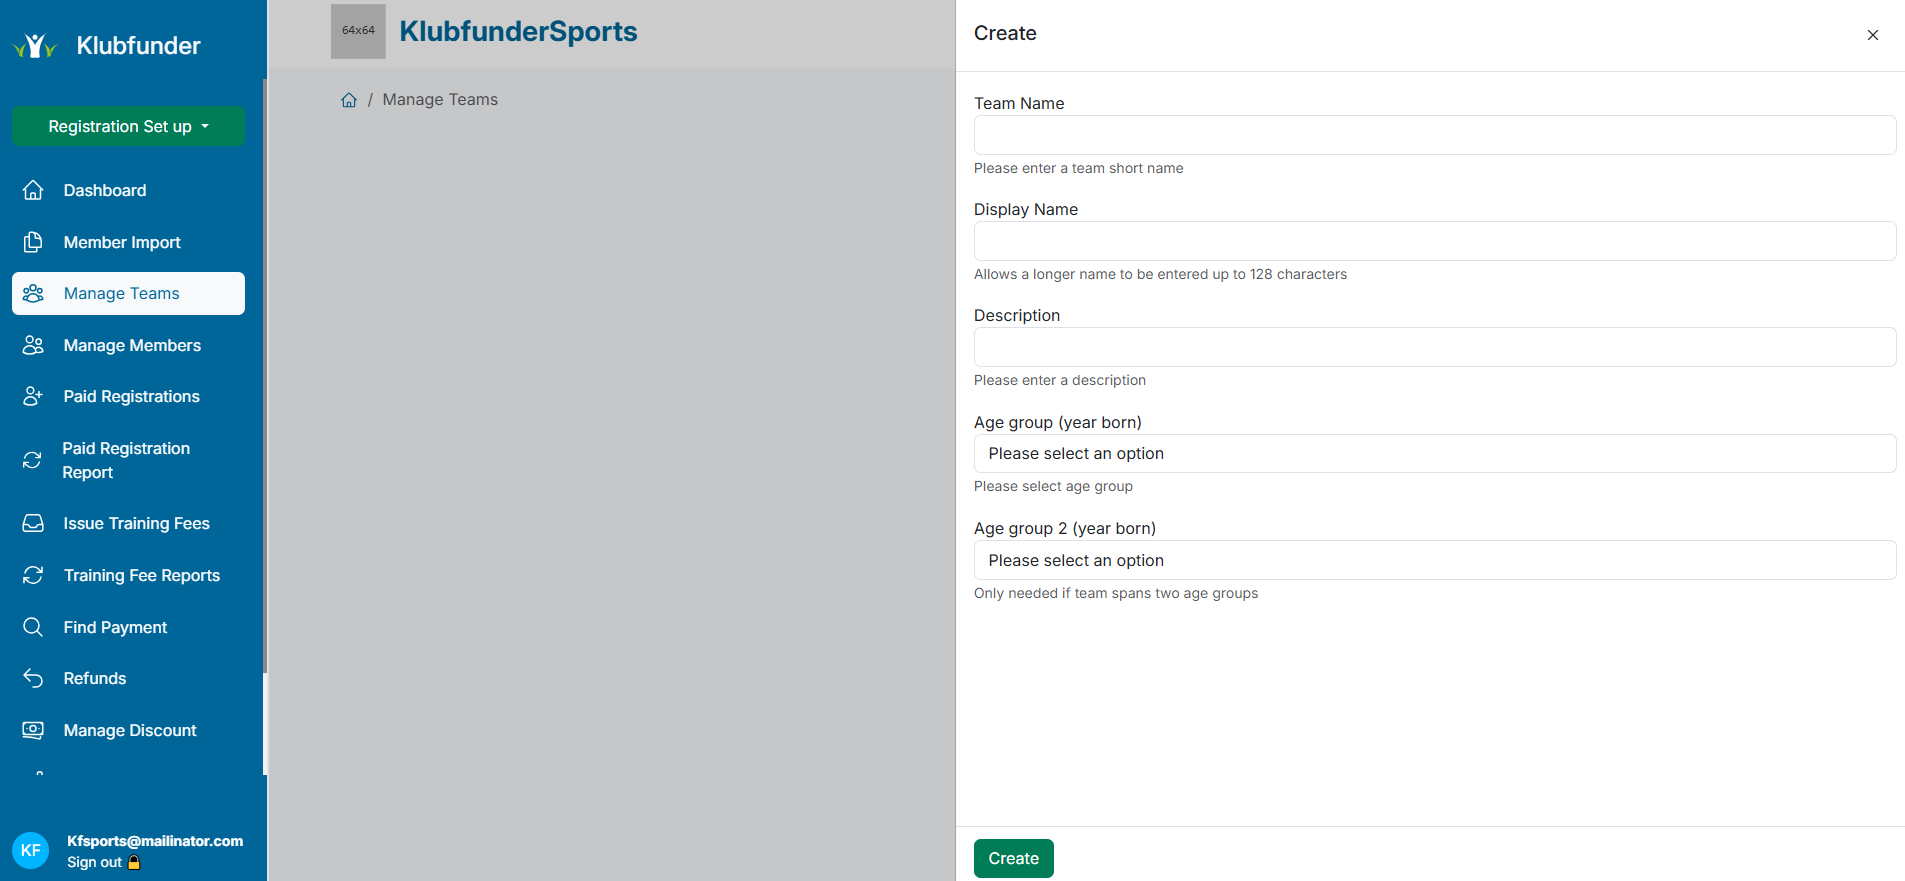Screen dimensions: 1905x881
Task: Click the Refunds undo arrow icon
Action: click(x=33, y=678)
